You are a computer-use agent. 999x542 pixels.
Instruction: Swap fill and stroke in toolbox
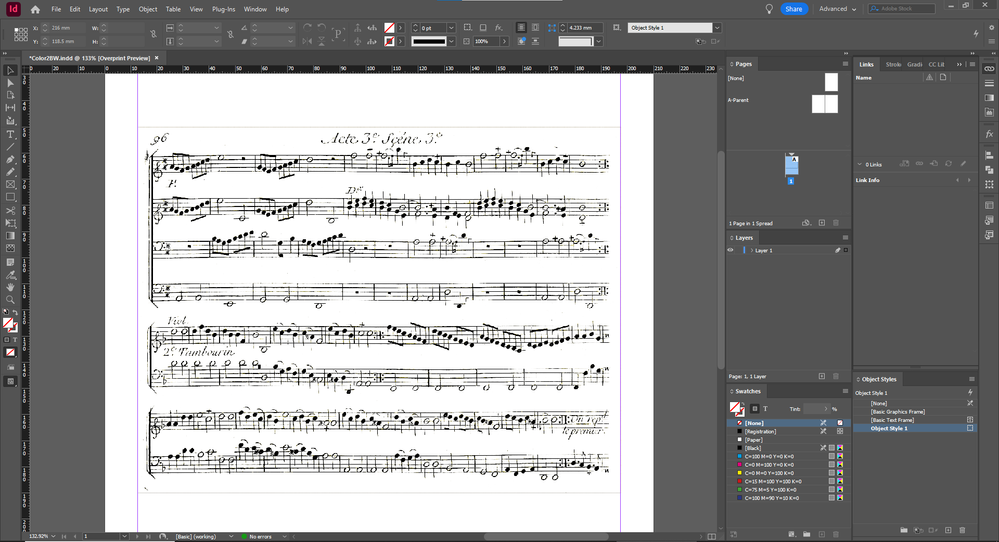coord(15,312)
